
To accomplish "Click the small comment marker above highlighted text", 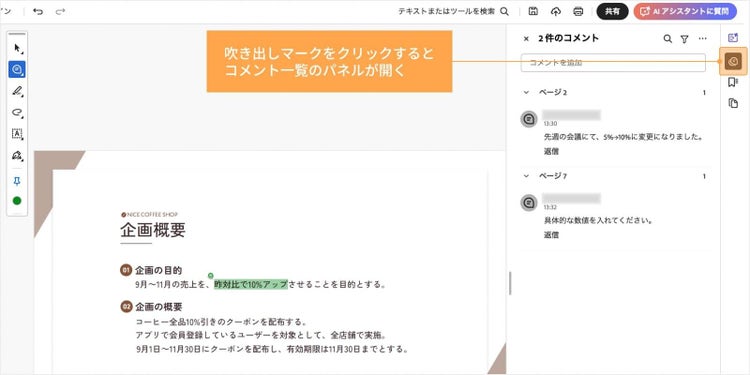I will coord(211,275).
